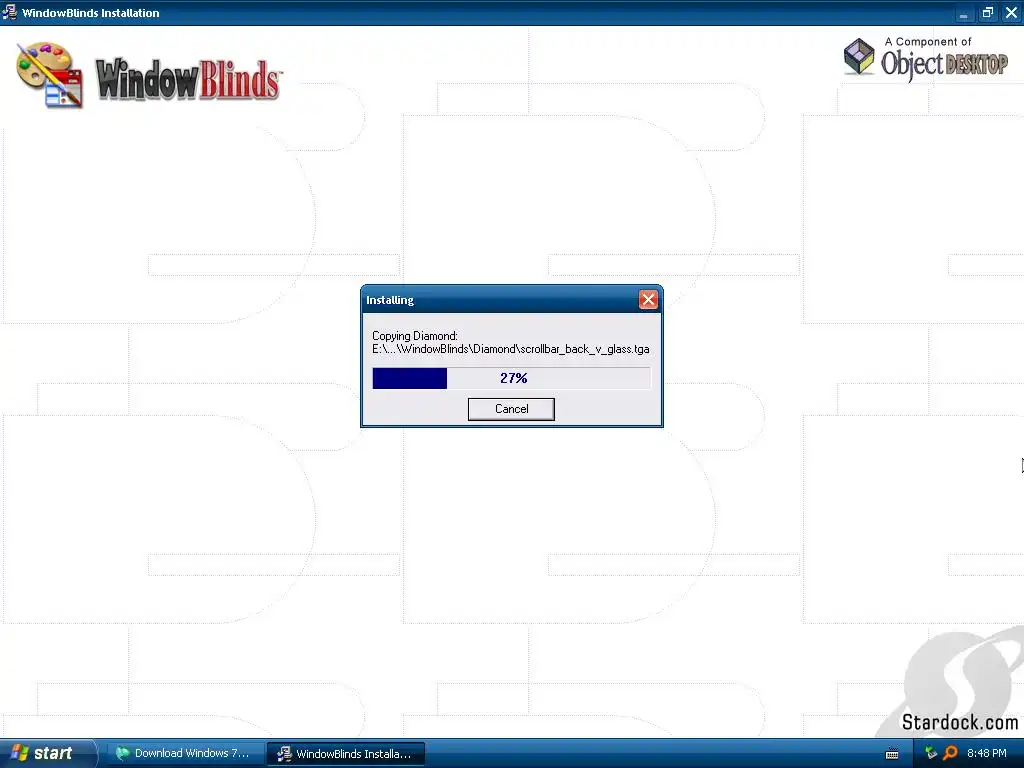Click the Stardock.com text
The height and width of the screenshot is (768, 1024).
[x=959, y=722]
